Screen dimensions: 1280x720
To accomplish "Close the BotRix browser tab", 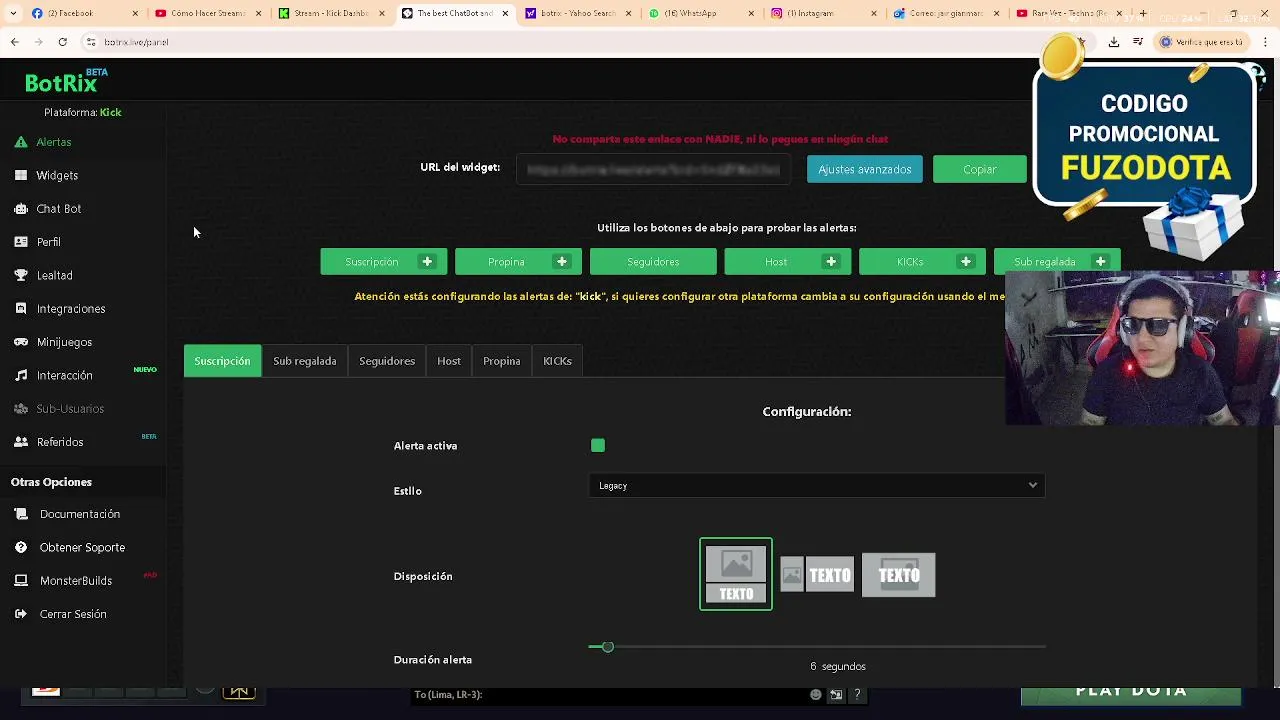I will pos(505,14).
